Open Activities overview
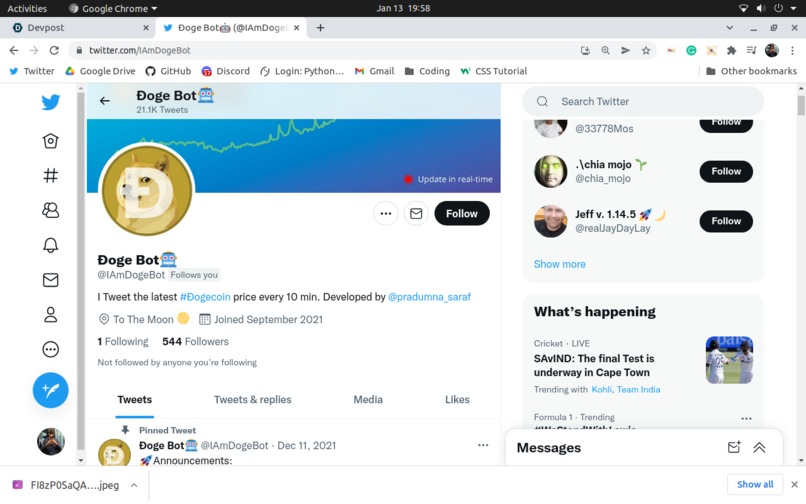This screenshot has width=806, height=504. 27,8
